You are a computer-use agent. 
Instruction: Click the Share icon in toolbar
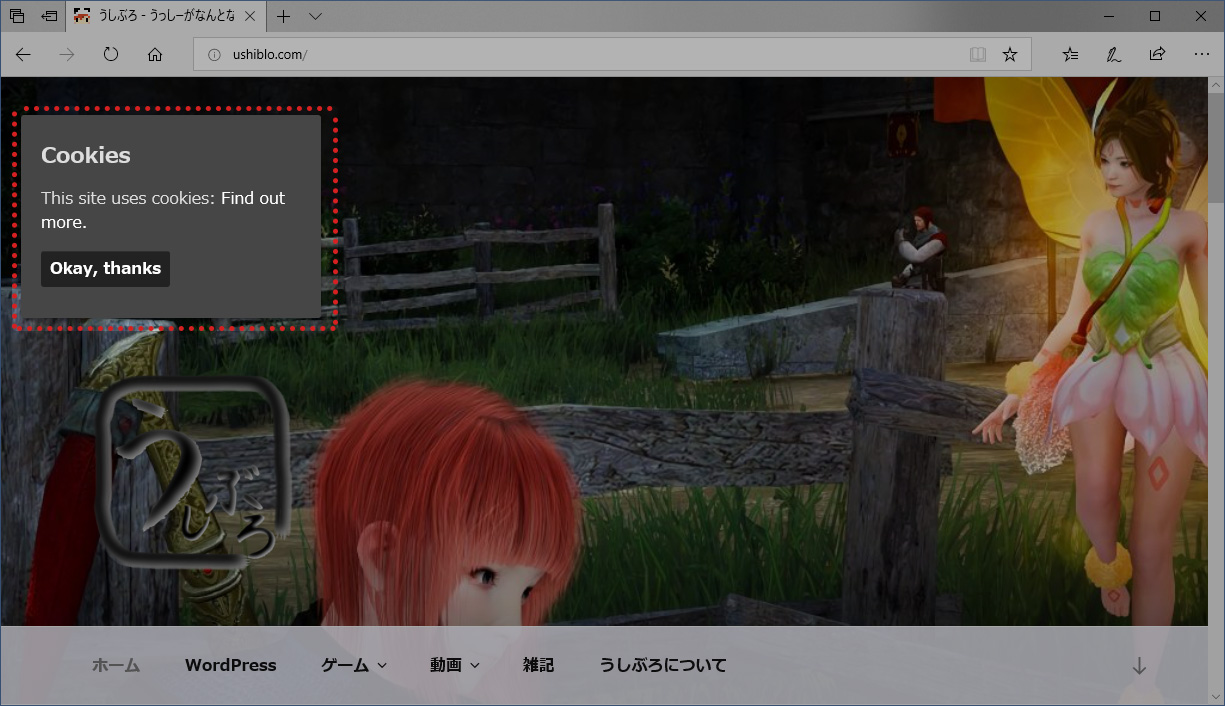click(1157, 54)
